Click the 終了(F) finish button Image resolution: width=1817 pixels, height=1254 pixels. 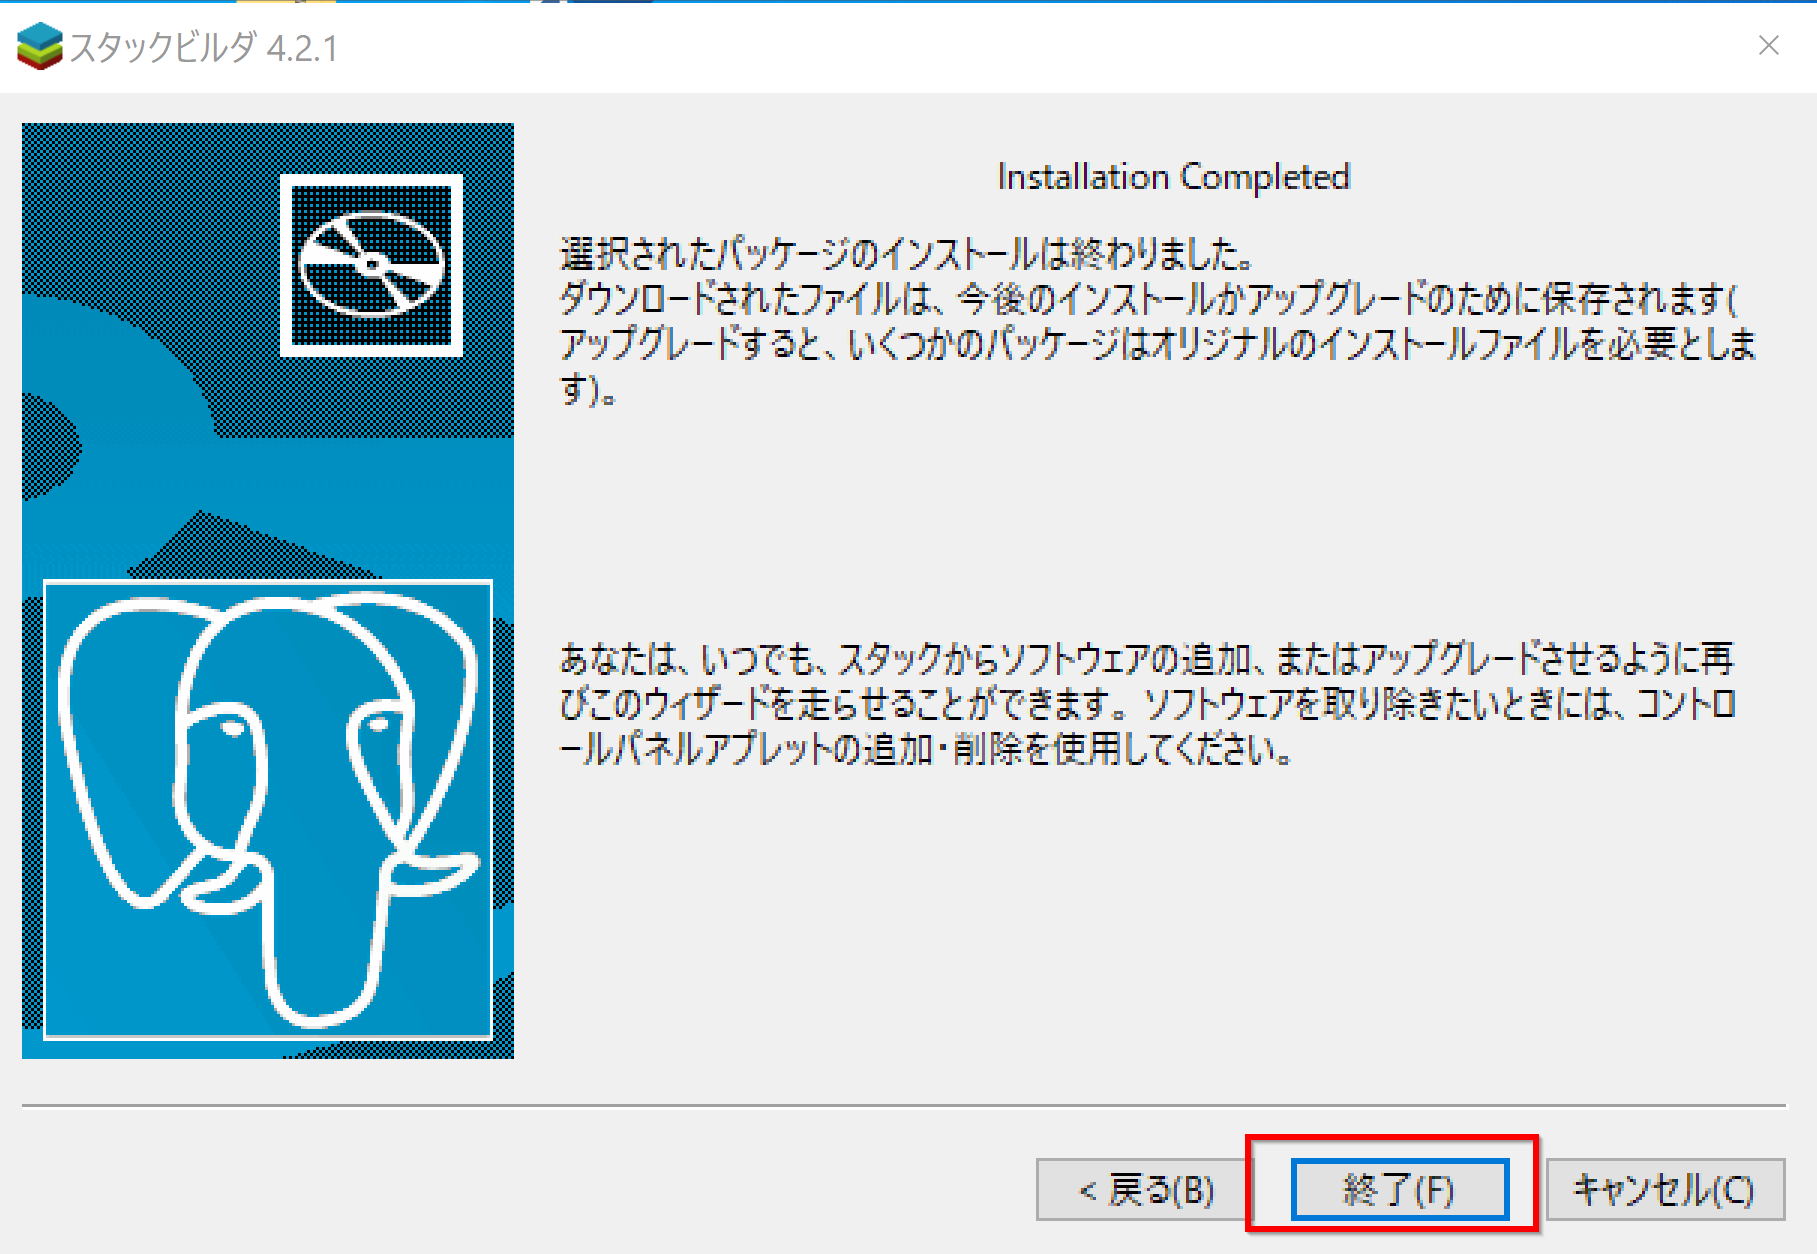(1399, 1189)
